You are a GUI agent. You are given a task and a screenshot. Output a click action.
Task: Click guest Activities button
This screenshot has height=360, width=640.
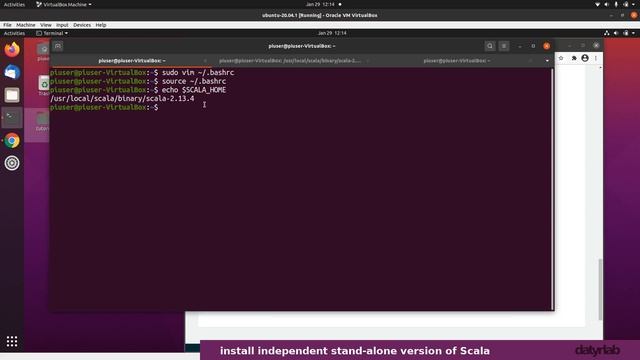14,33
